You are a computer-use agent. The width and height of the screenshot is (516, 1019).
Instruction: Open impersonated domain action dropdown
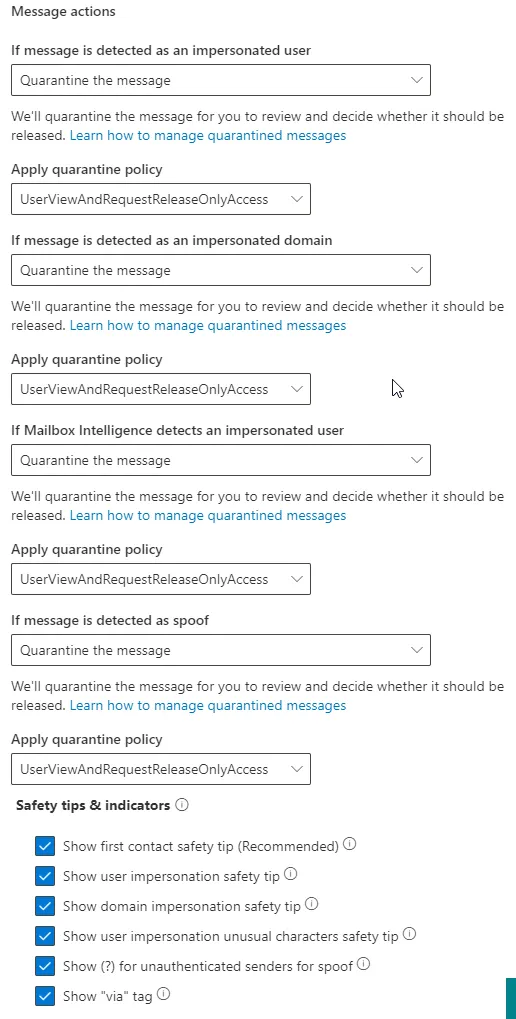click(x=221, y=270)
